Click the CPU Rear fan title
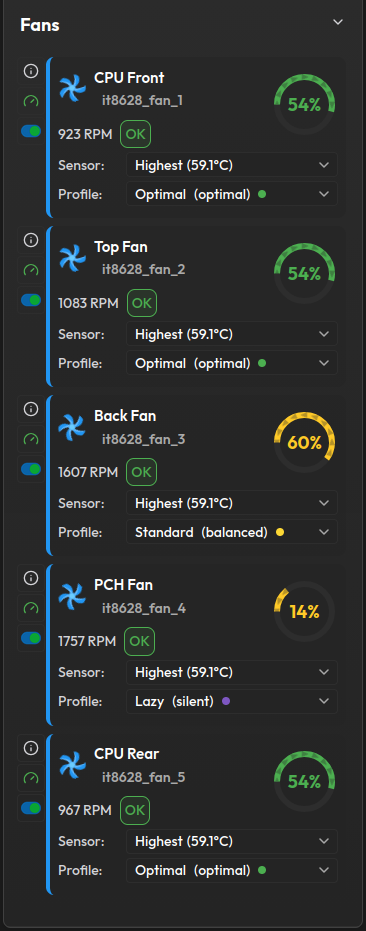Viewport: 366px width, 931px height. click(x=127, y=754)
